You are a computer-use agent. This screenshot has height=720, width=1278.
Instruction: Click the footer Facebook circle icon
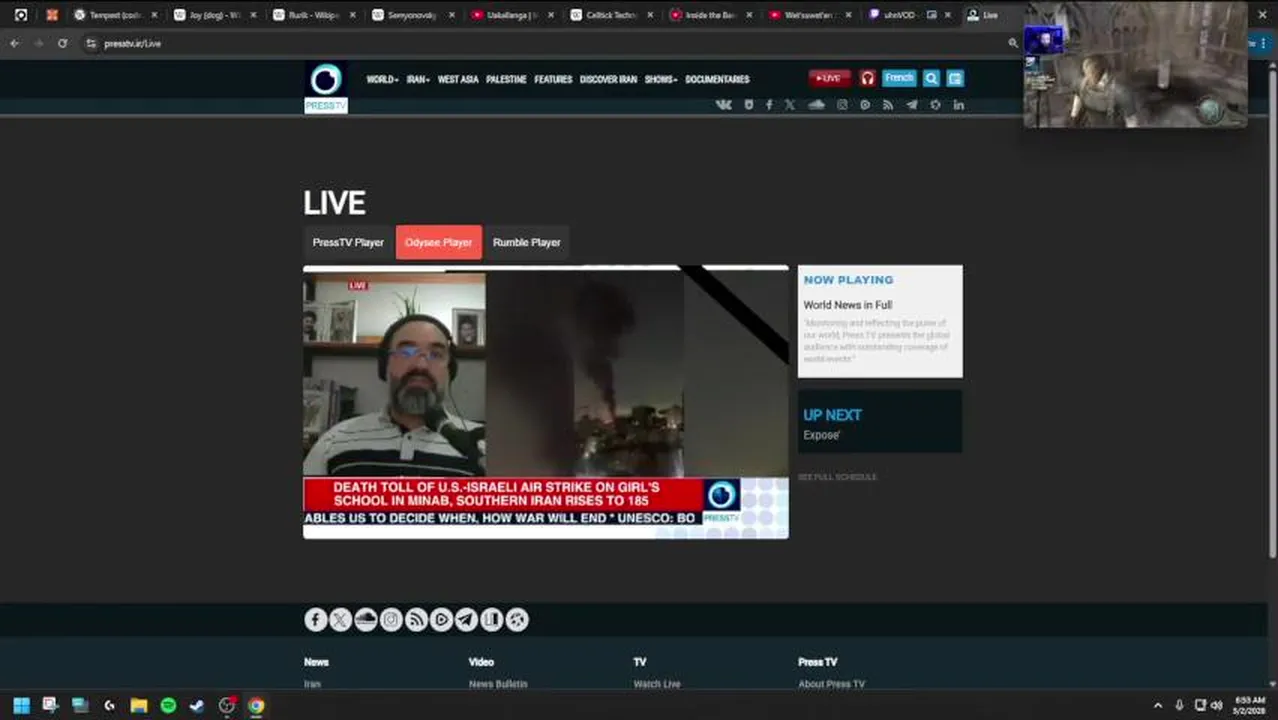316,620
